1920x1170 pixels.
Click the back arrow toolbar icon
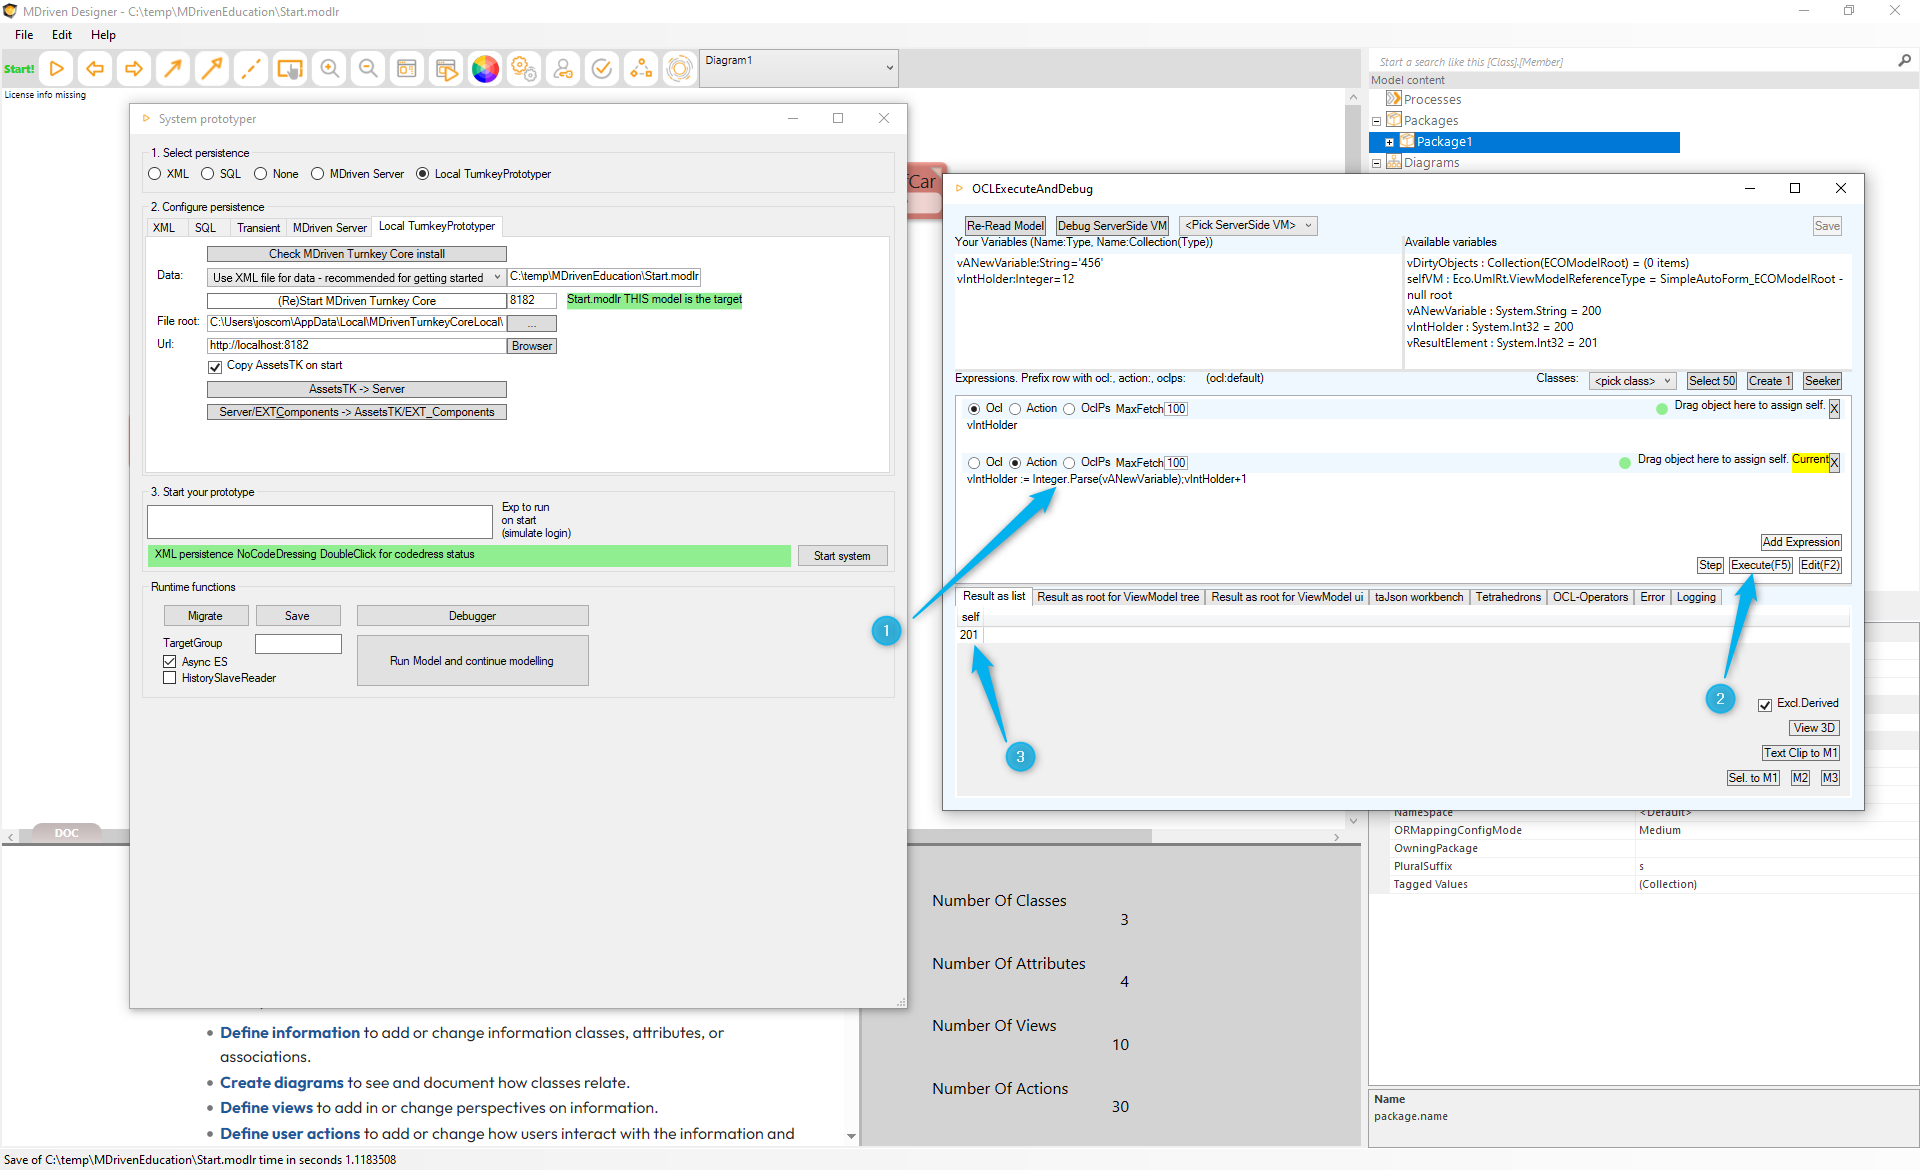95,69
